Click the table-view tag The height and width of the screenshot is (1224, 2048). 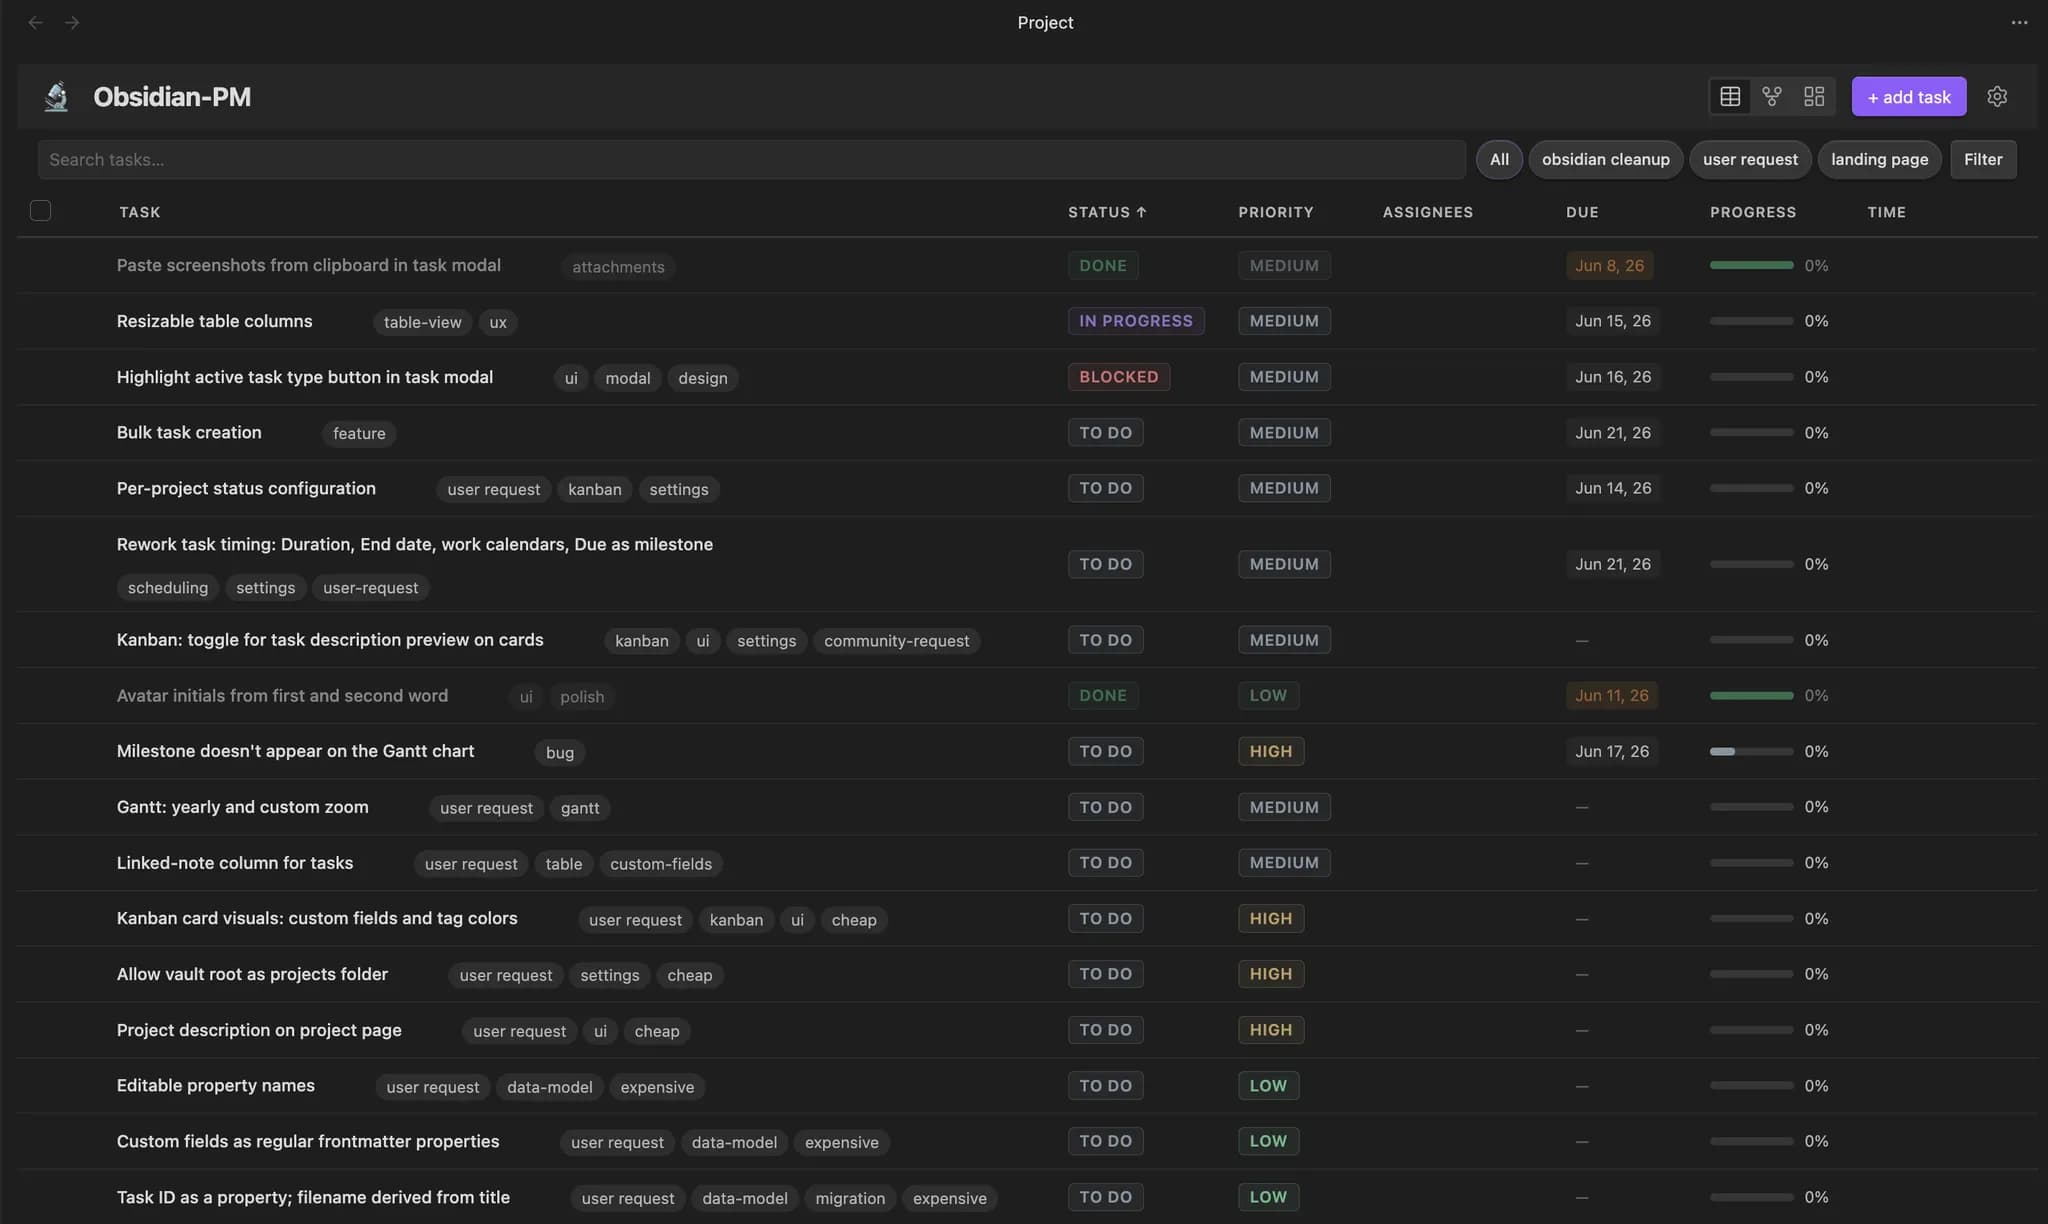point(422,322)
